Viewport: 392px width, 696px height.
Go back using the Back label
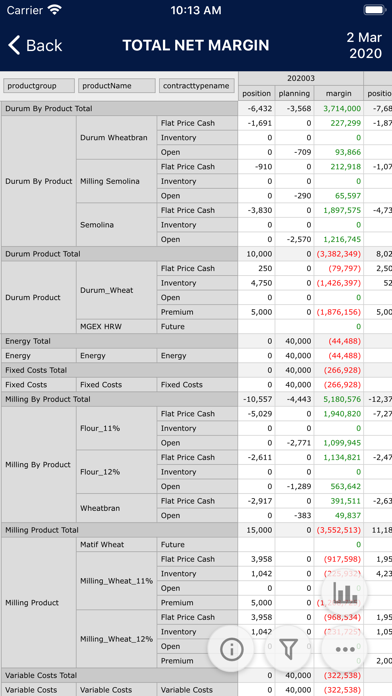(44, 45)
